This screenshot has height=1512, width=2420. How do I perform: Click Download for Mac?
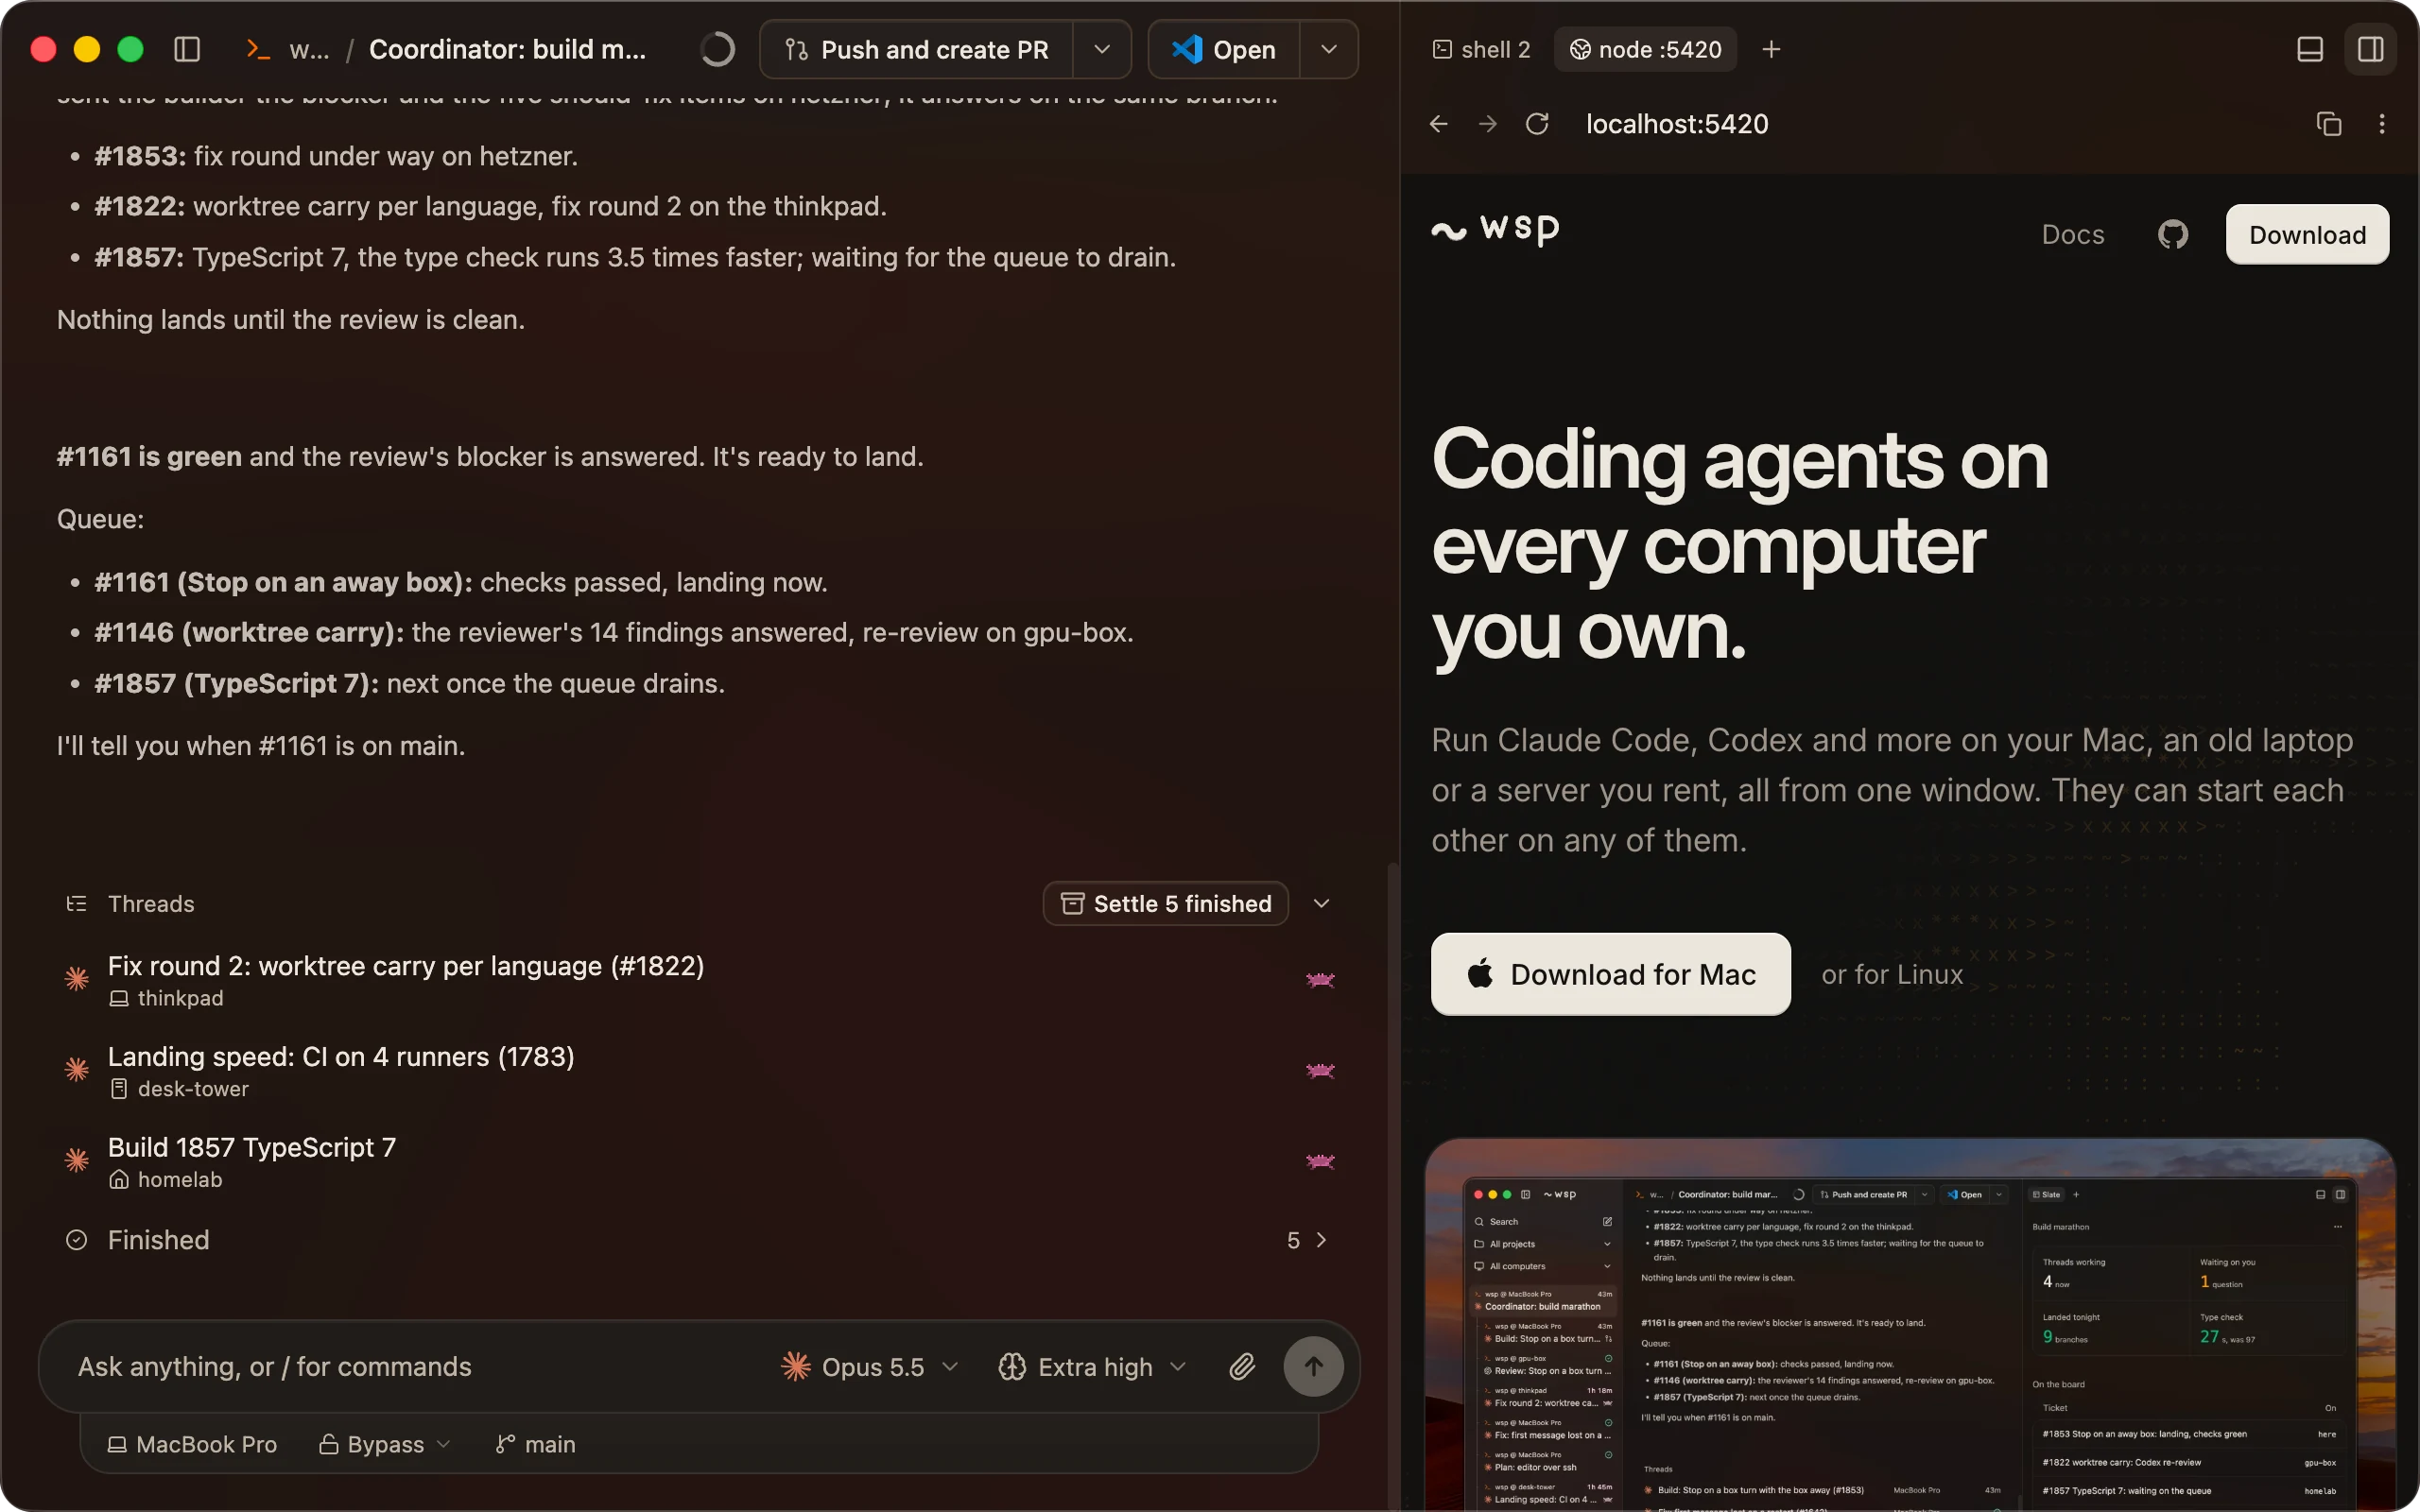click(1610, 974)
